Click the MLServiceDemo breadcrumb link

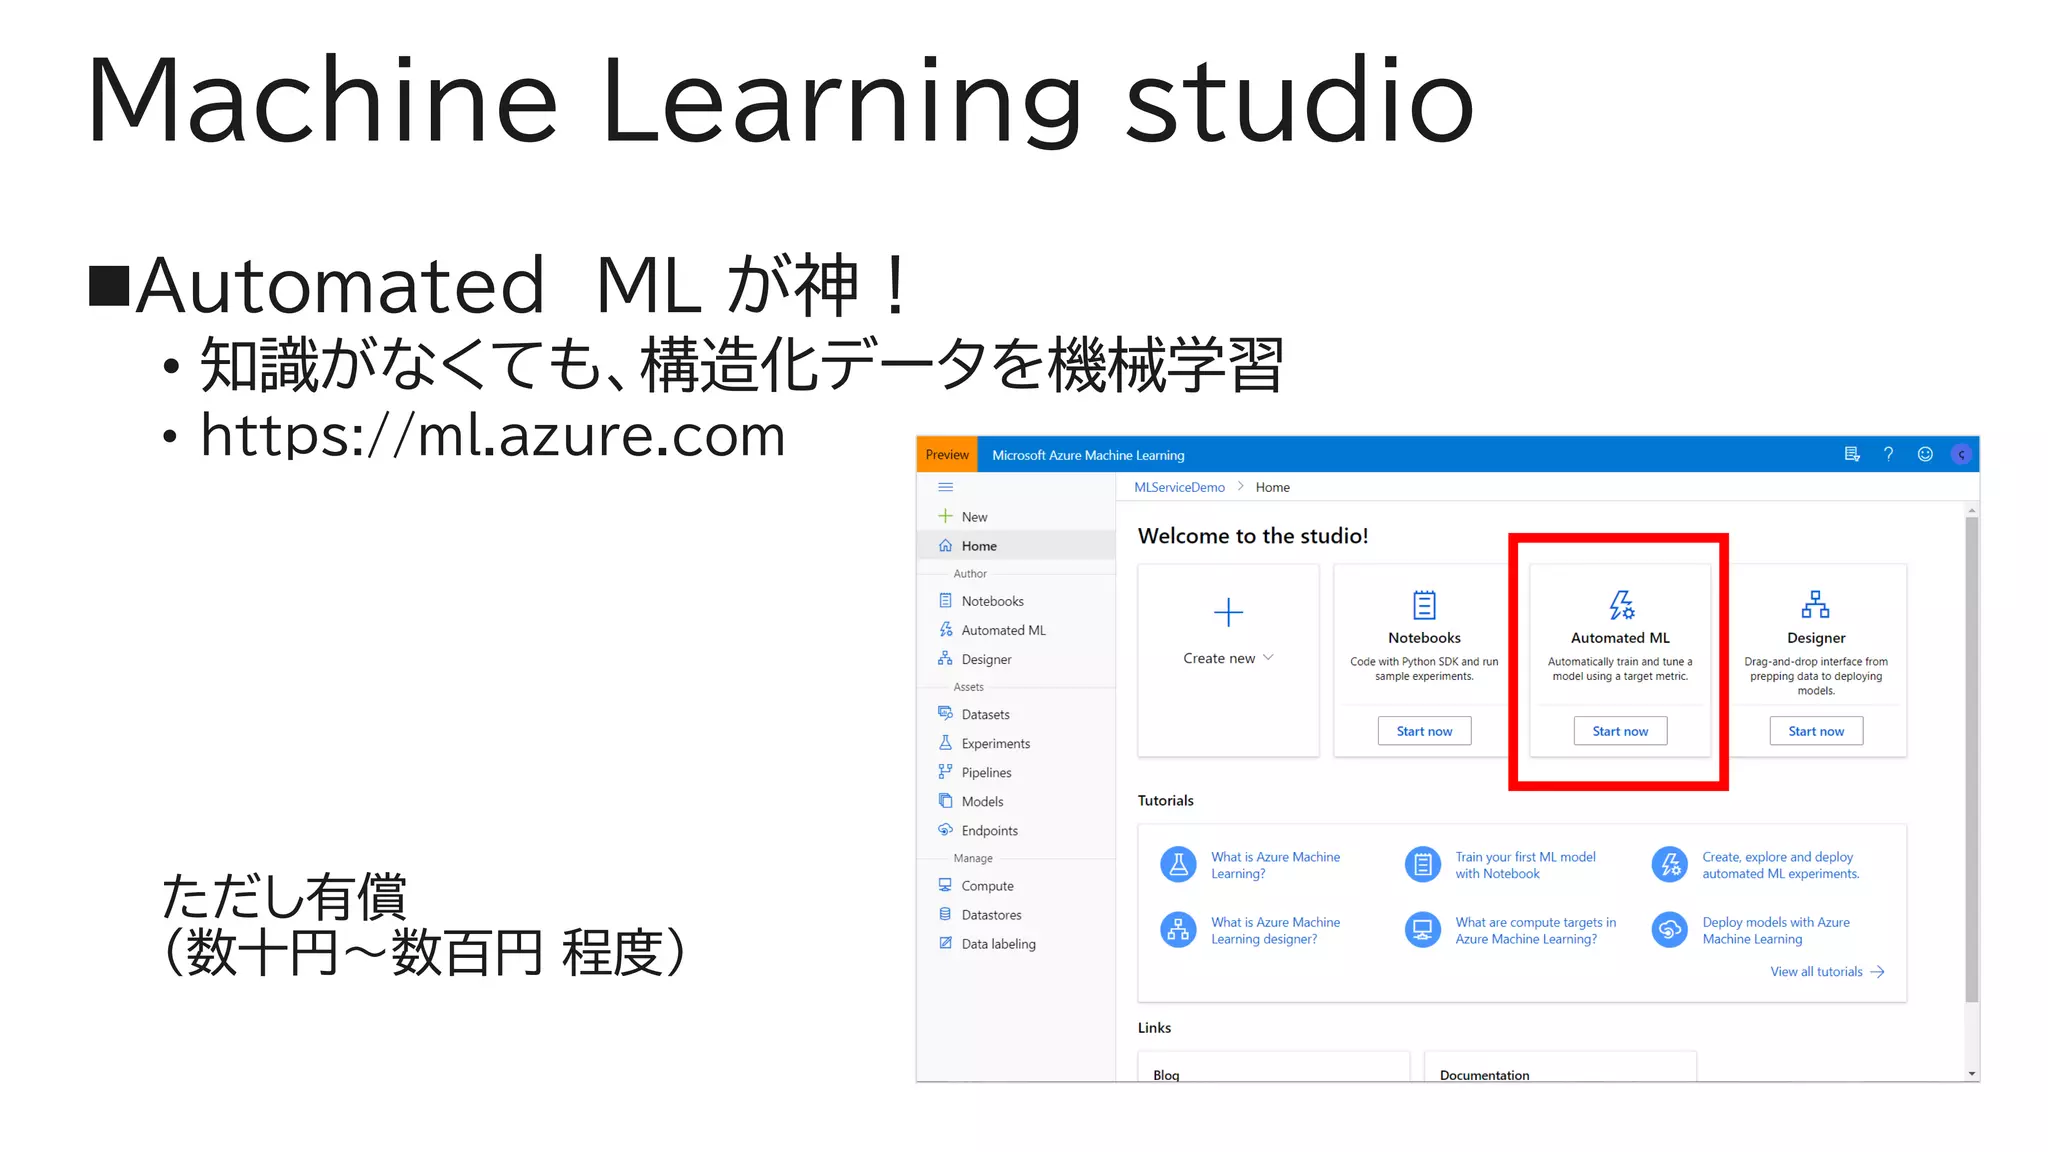pos(1179,487)
